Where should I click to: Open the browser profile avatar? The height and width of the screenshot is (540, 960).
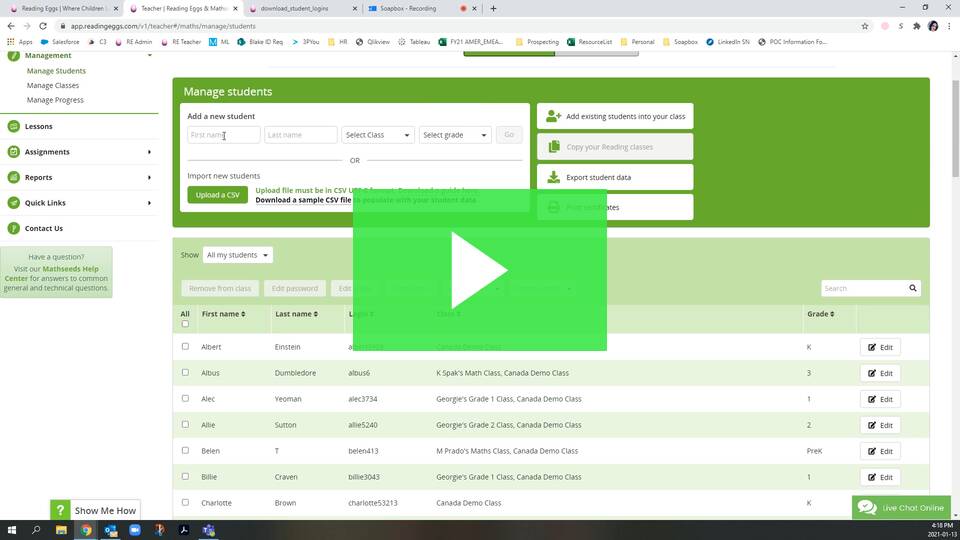pyautogui.click(x=933, y=26)
